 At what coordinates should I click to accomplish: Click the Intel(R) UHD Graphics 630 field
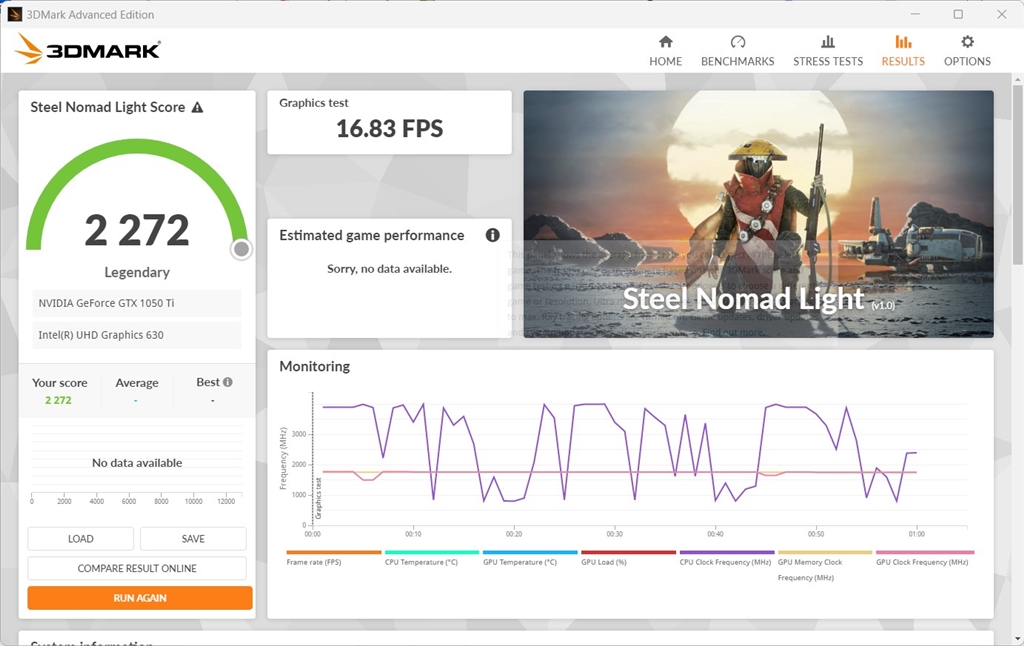[136, 335]
